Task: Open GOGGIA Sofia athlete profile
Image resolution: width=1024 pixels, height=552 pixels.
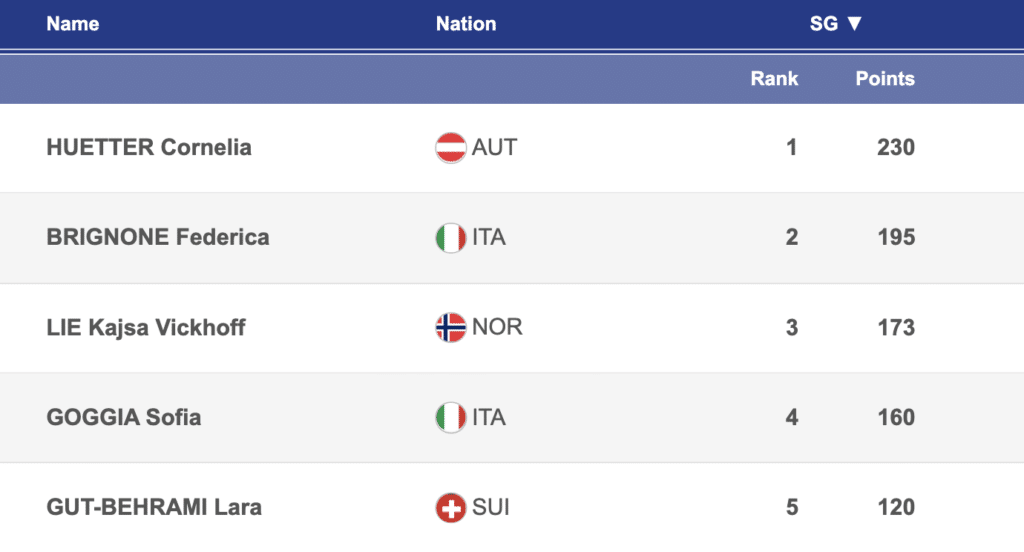Action: 124,418
